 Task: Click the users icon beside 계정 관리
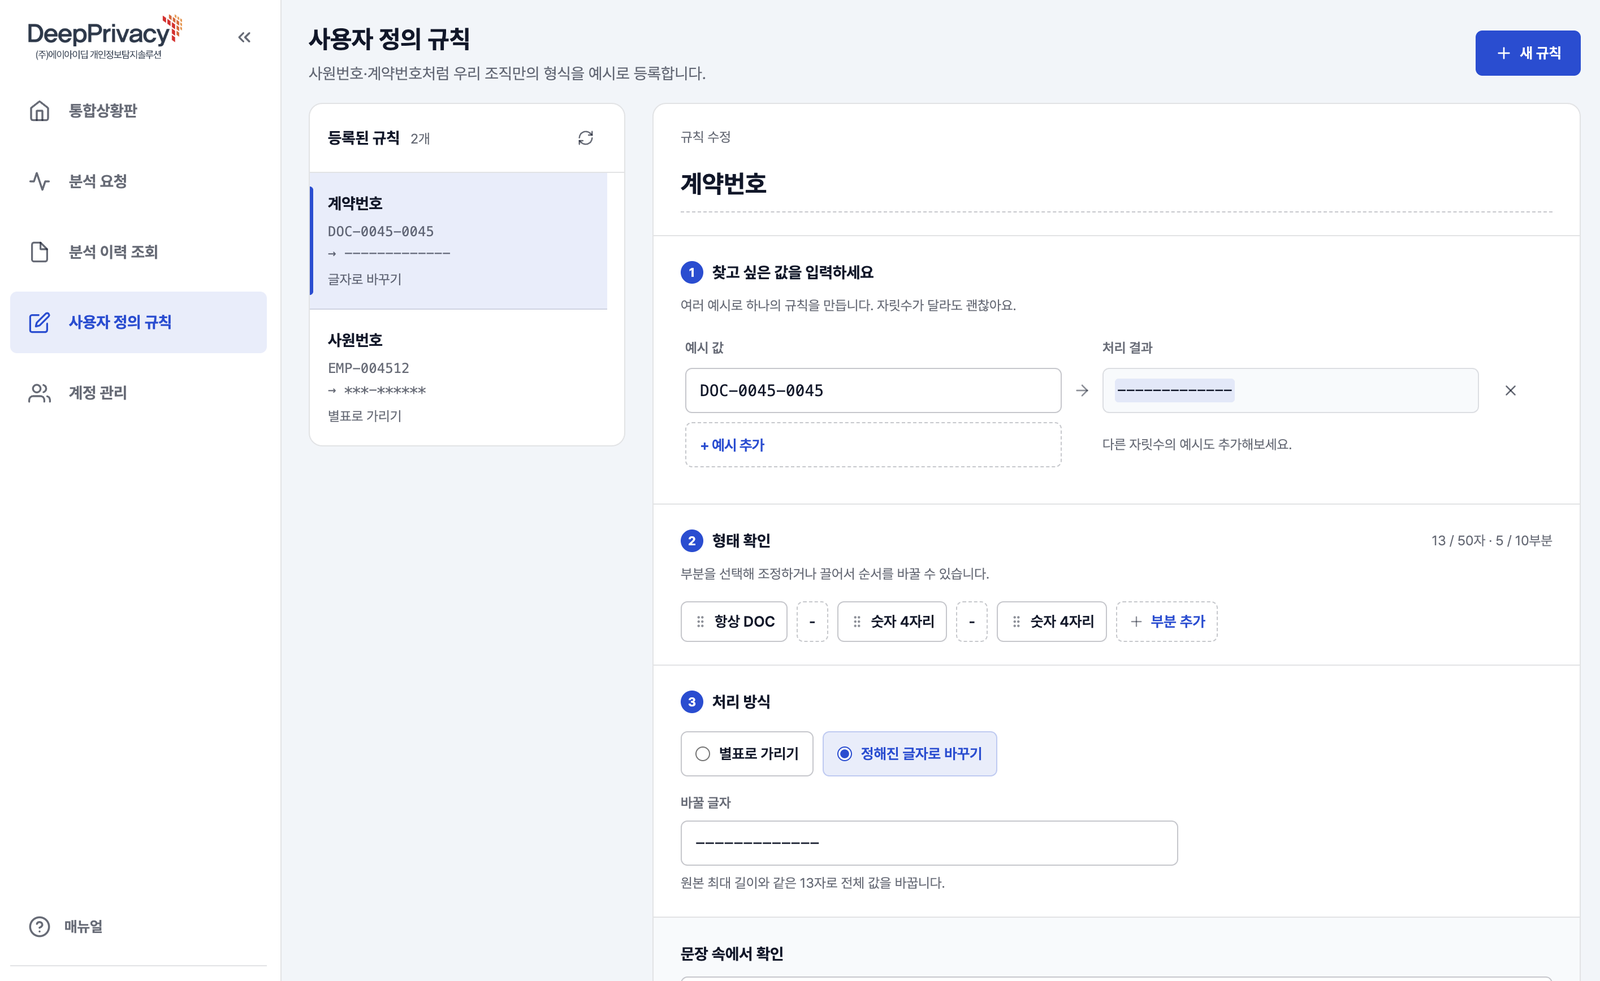pyautogui.click(x=39, y=393)
